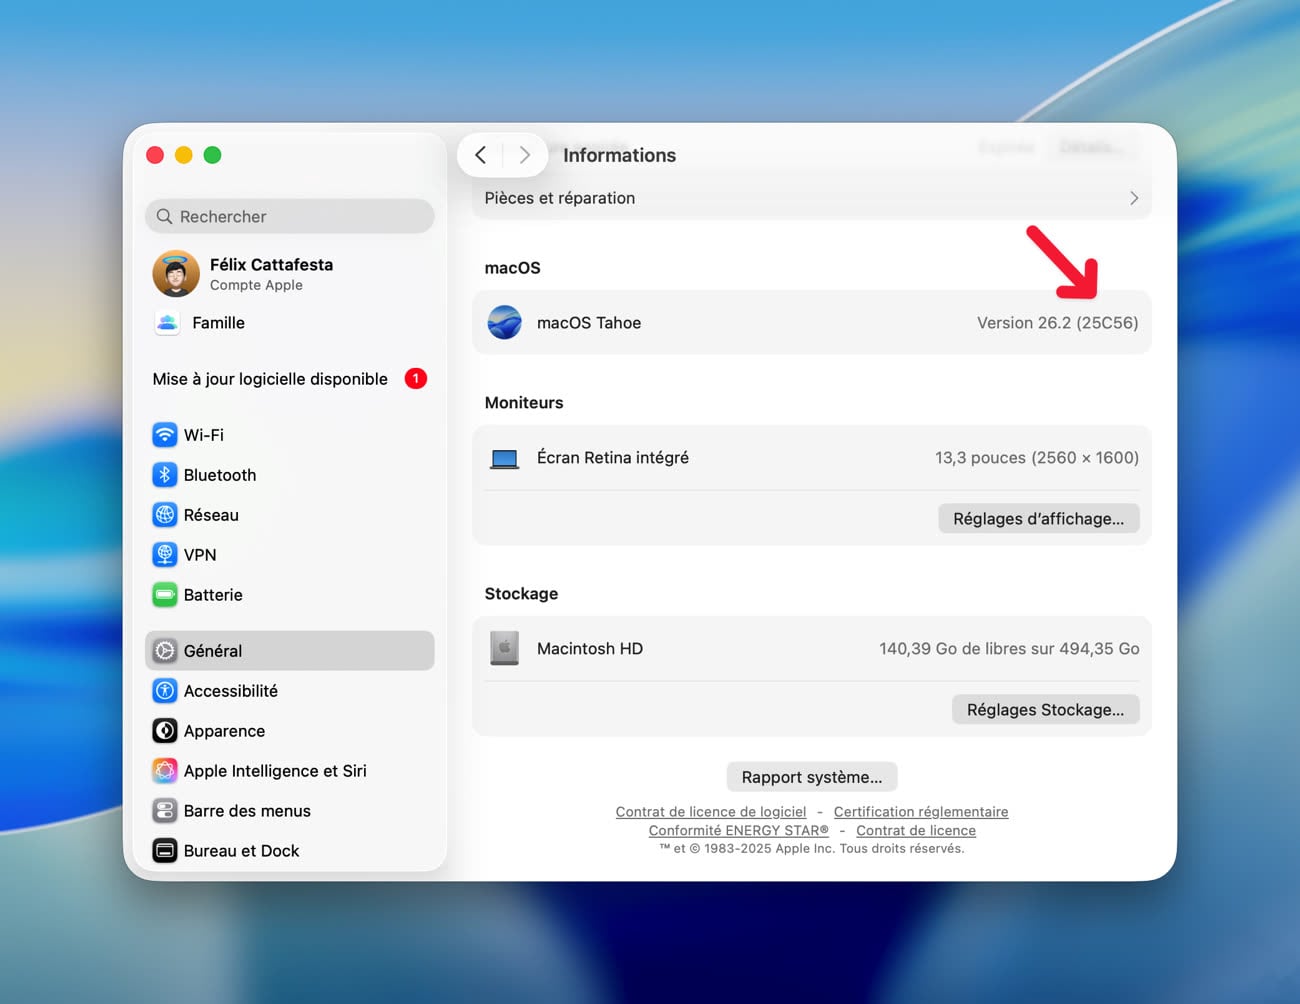Viewport: 1300px width, 1004px height.
Task: Go forward with the right chevron
Action: 524,155
